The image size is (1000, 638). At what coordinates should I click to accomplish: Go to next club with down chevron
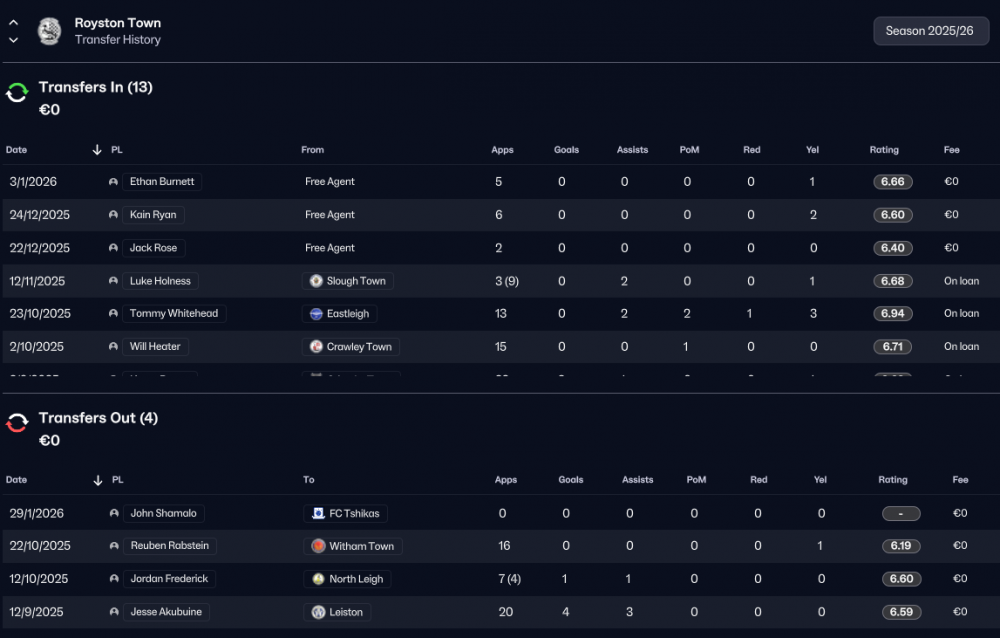(13, 40)
